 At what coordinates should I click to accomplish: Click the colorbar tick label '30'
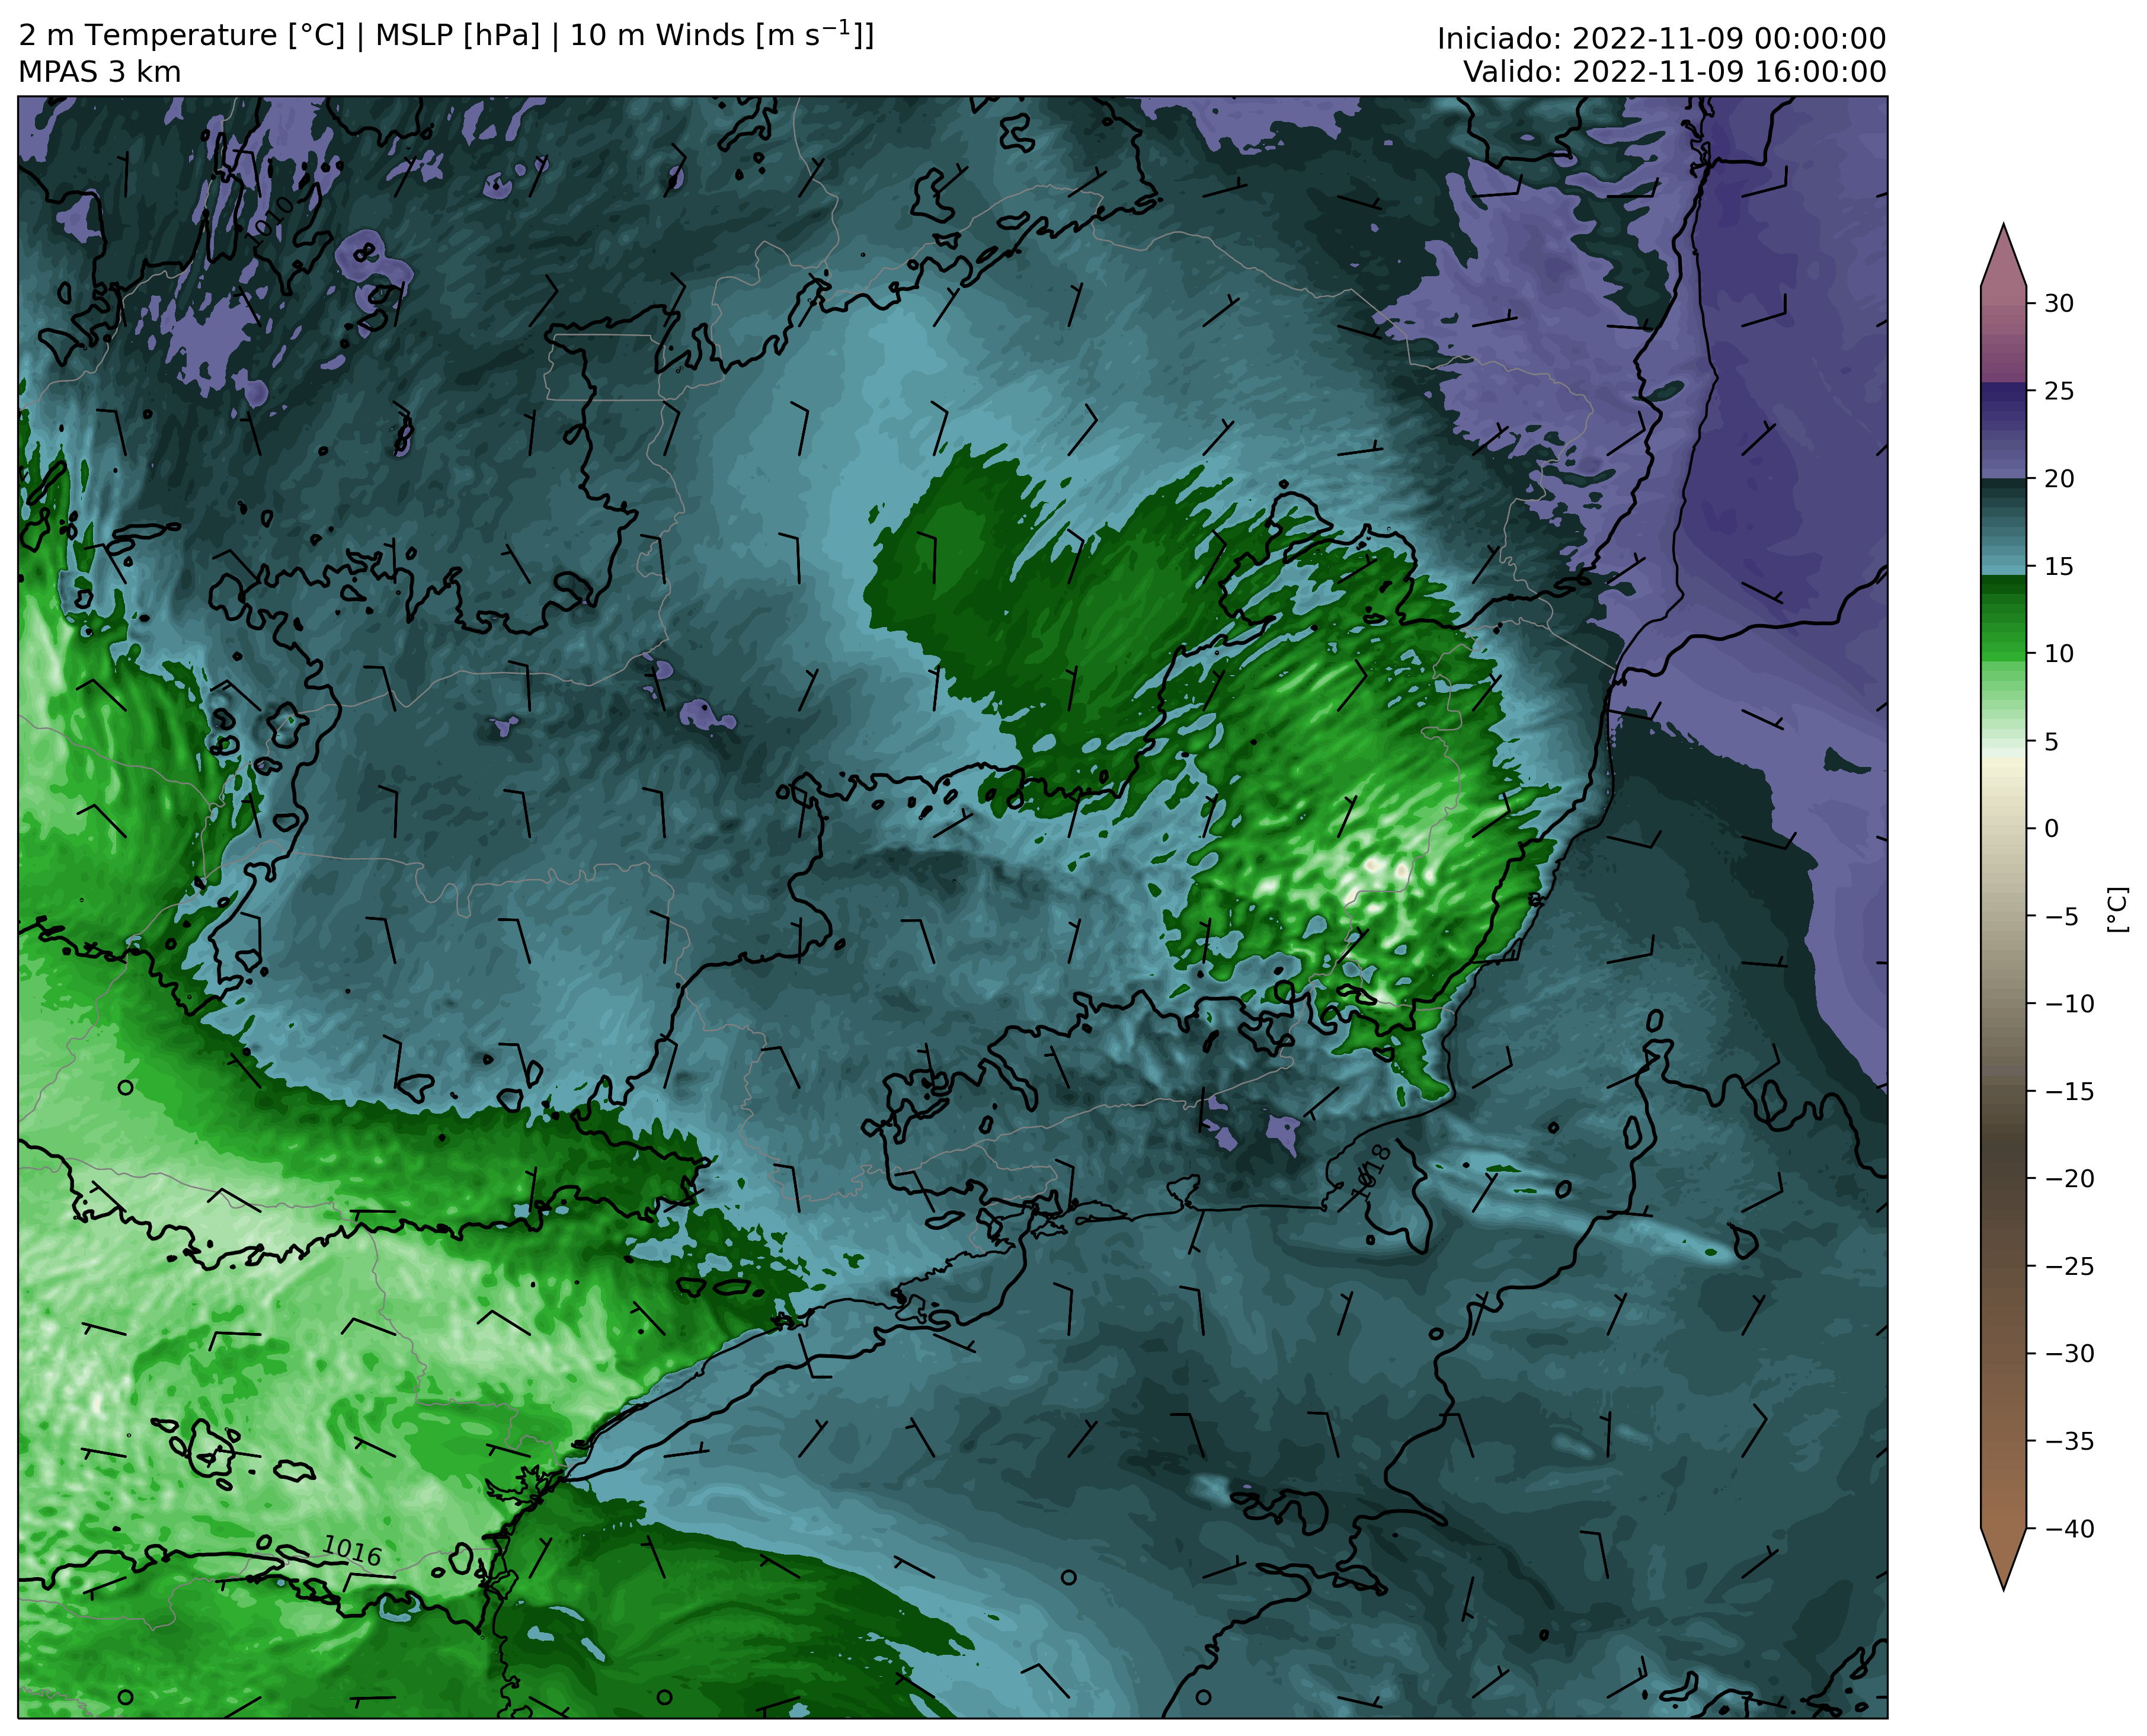2058,303
